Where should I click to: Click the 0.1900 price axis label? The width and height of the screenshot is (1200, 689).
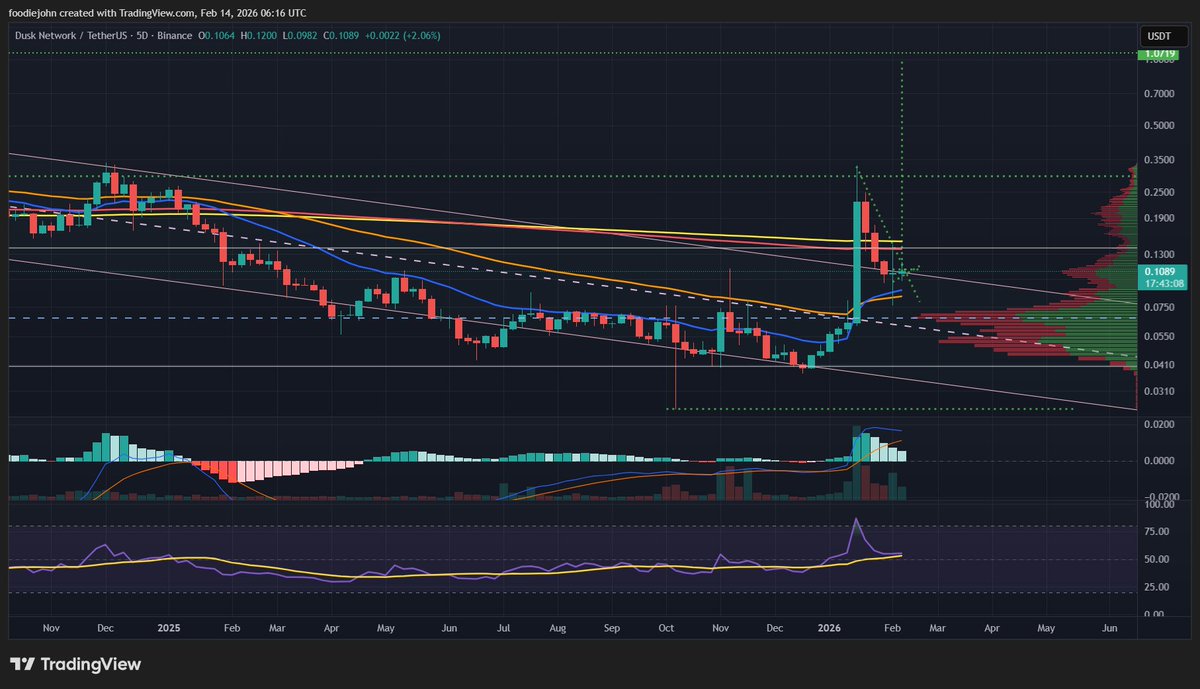click(1160, 219)
